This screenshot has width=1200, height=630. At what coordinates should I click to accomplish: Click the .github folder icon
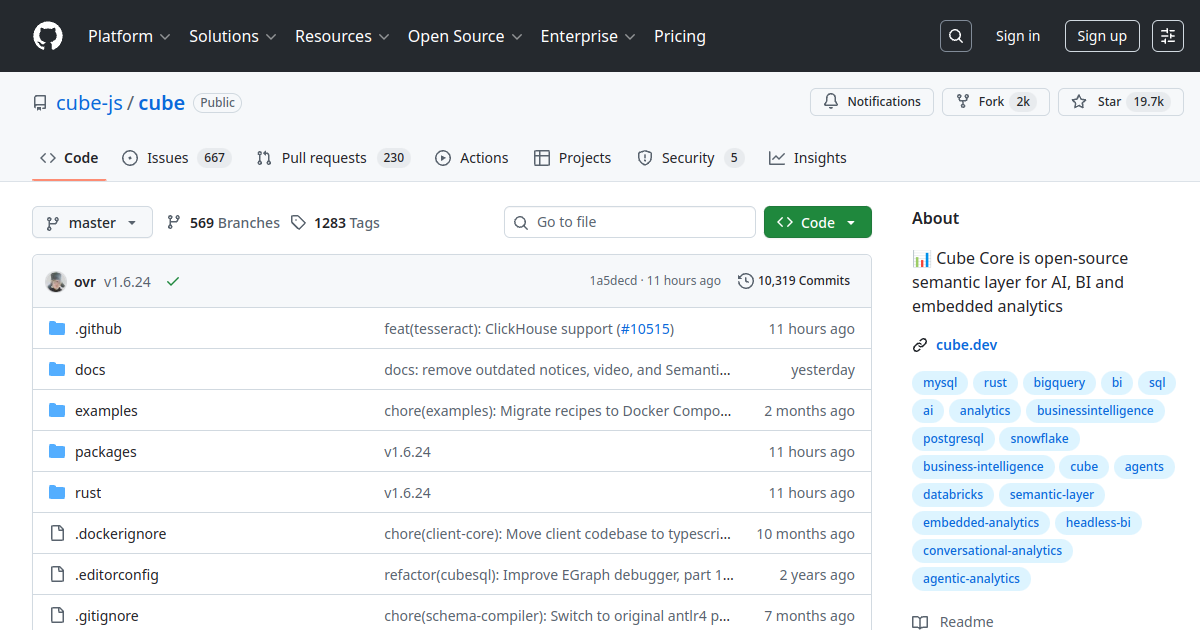point(57,329)
